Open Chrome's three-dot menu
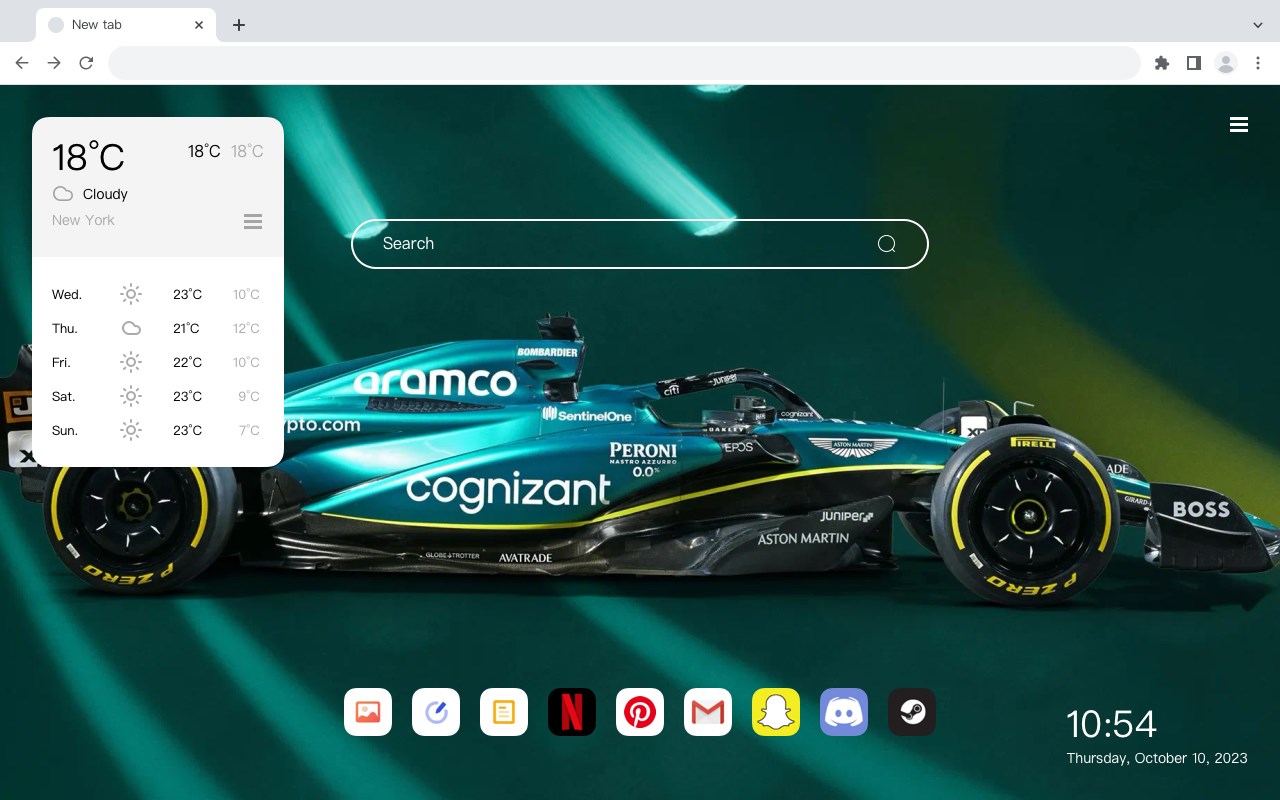Image resolution: width=1280 pixels, height=800 pixels. point(1258,63)
